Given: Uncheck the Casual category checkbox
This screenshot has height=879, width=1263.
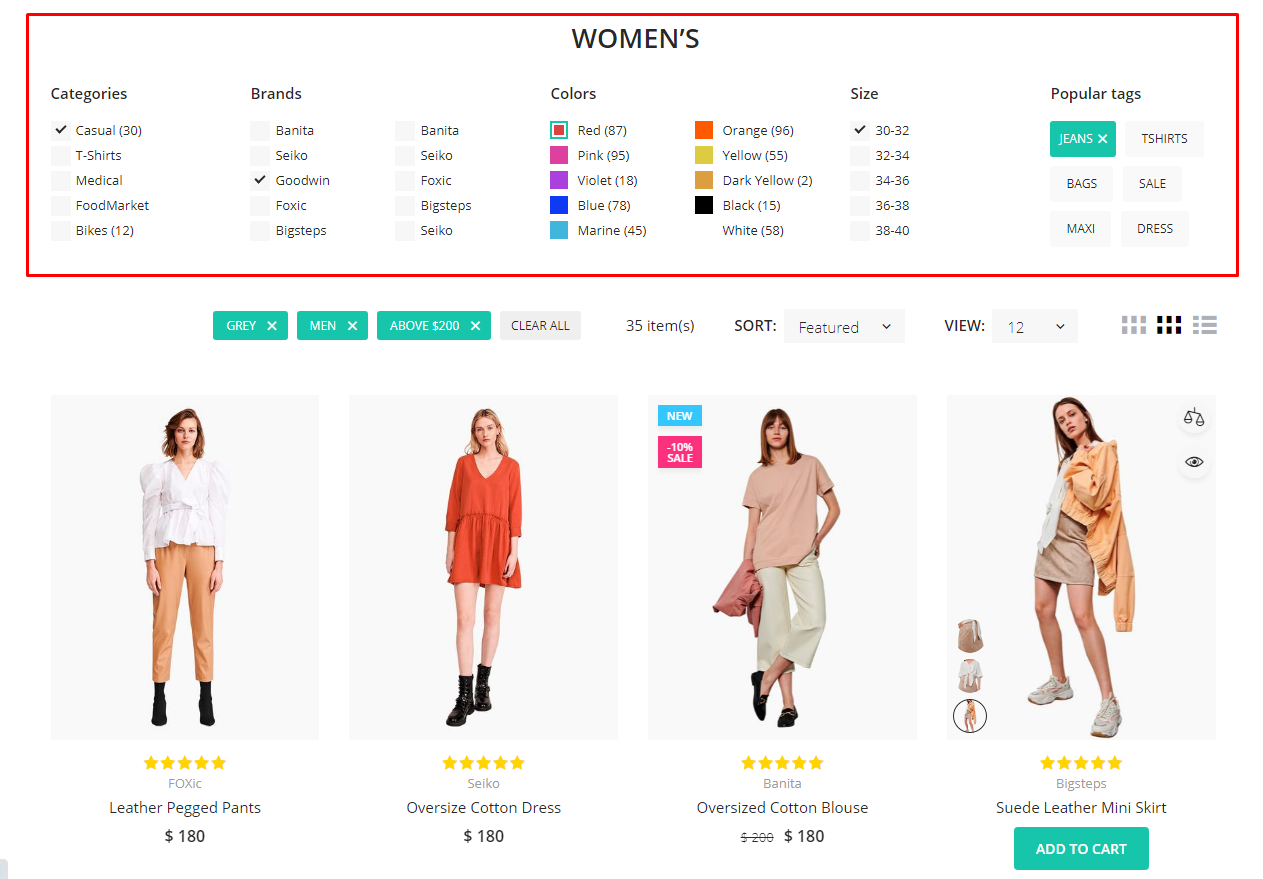Looking at the screenshot, I should [x=61, y=130].
